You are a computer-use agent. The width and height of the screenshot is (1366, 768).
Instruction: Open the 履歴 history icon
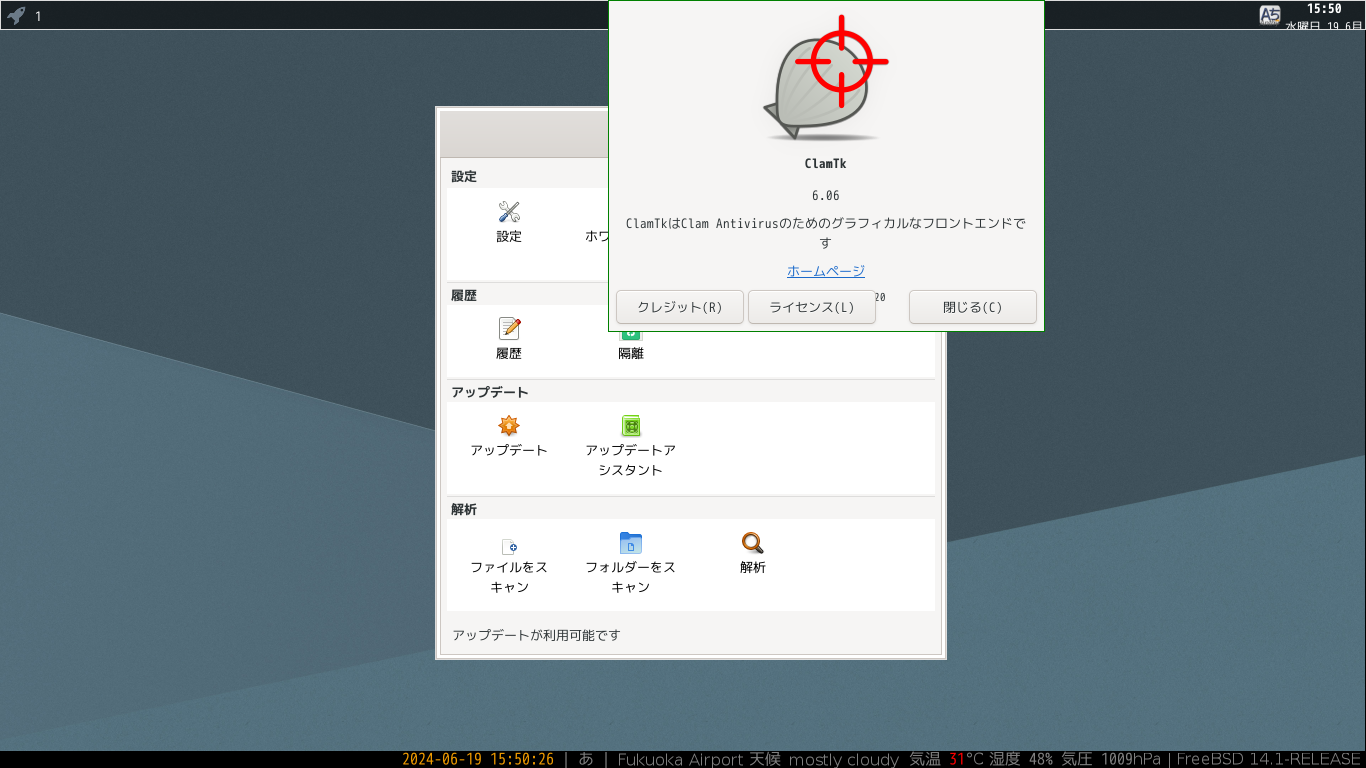coord(509,329)
